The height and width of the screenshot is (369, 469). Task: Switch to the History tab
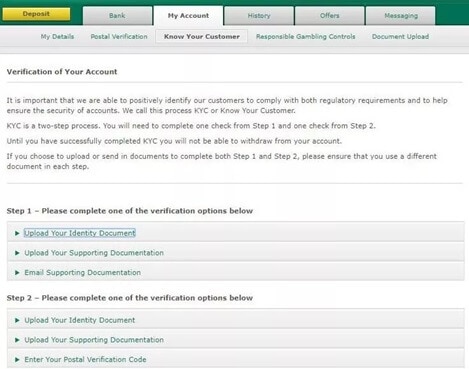click(x=259, y=16)
